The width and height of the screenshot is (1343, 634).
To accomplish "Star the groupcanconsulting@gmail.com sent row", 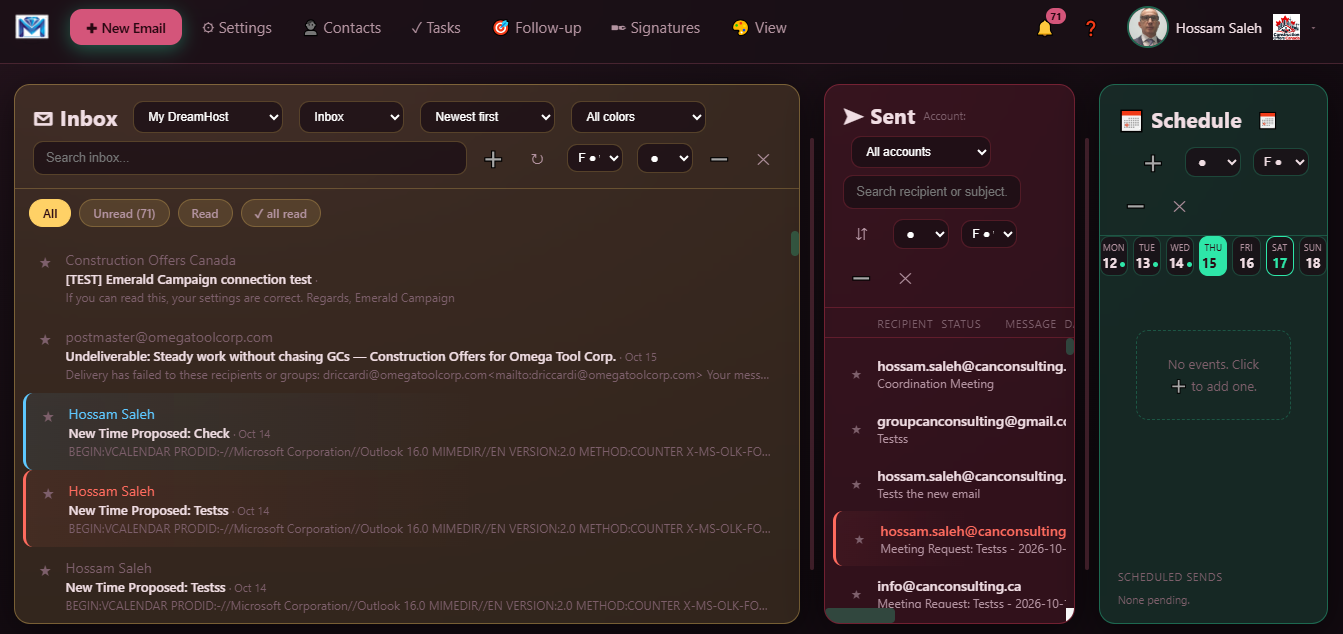I will [856, 429].
